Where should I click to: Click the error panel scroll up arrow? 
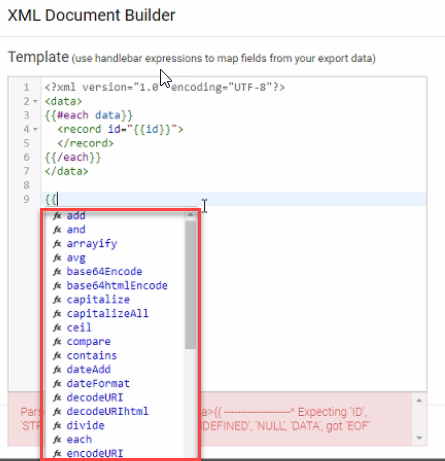tap(419, 400)
